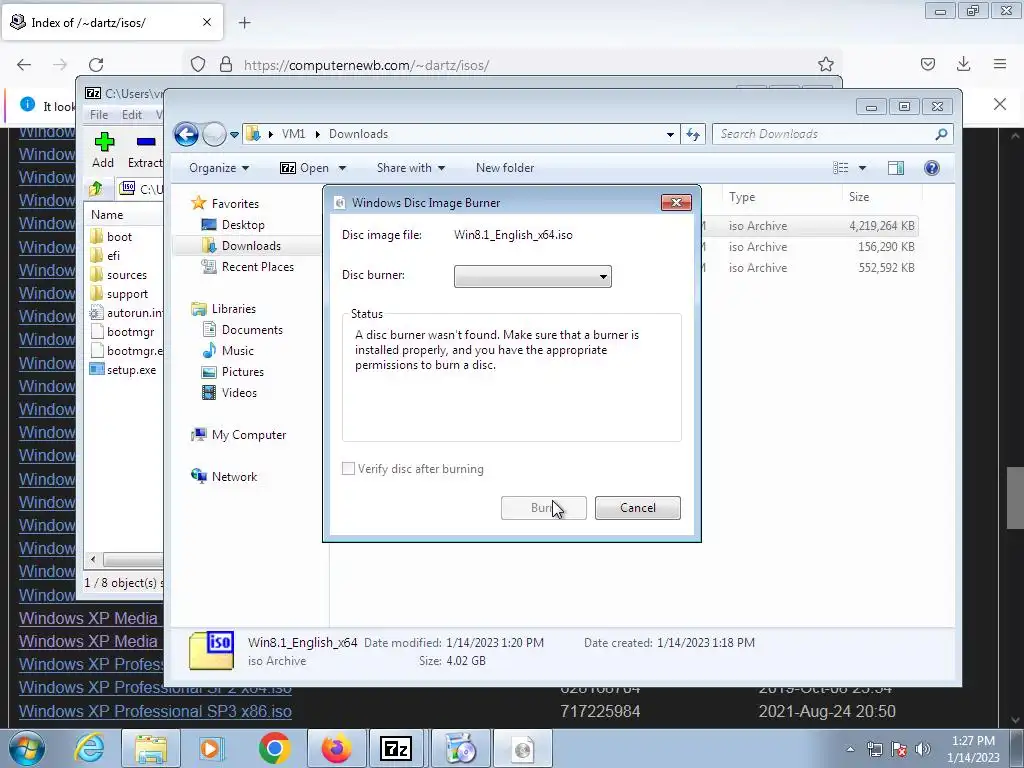This screenshot has height=768, width=1024.
Task: Open the Firefox downloads panel icon
Action: point(963,64)
